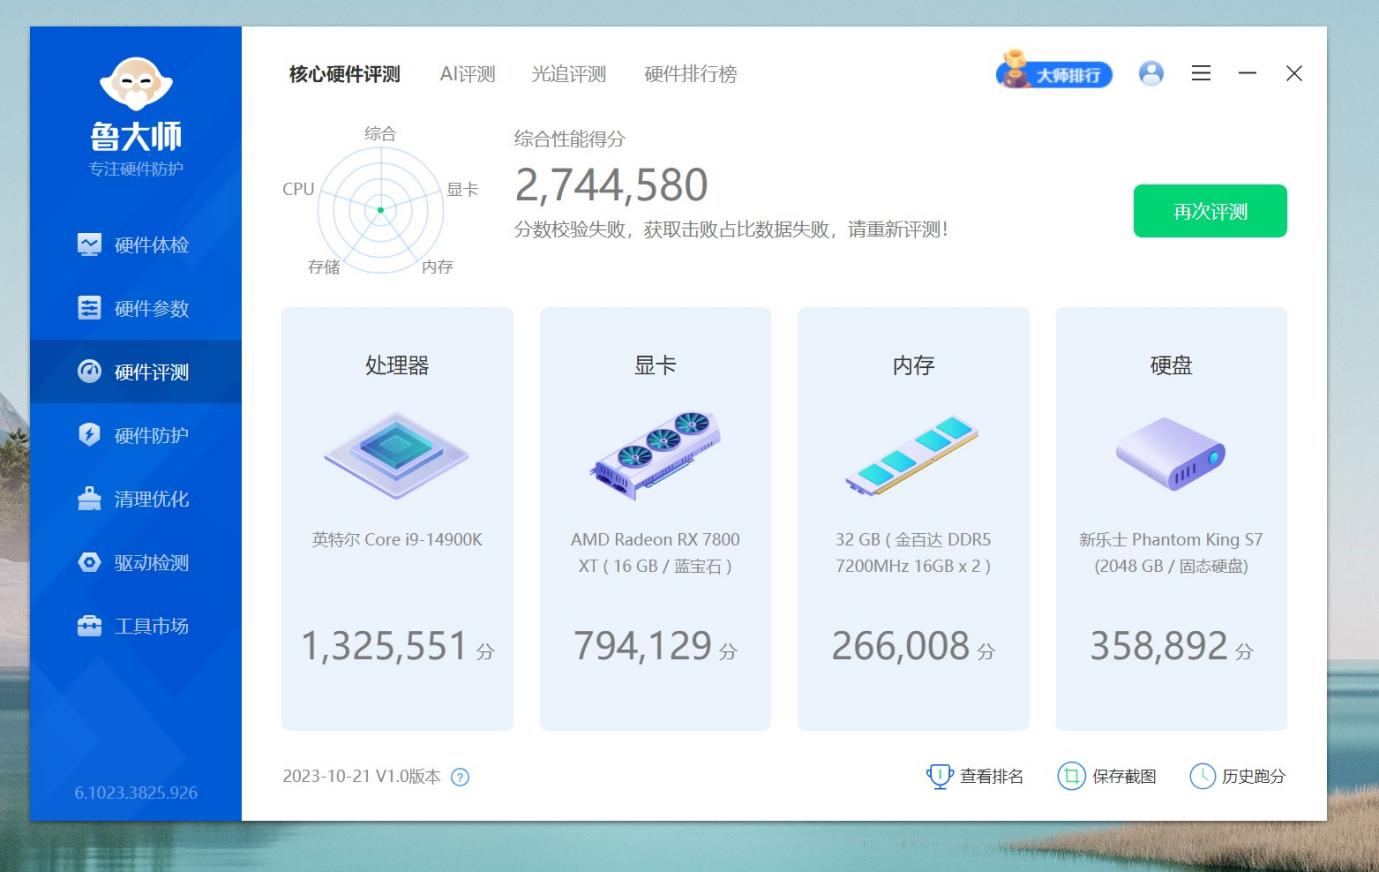Viewport: 1379px width, 872px height.
Task: Click the 再次评测 green button
Action: coord(1210,211)
